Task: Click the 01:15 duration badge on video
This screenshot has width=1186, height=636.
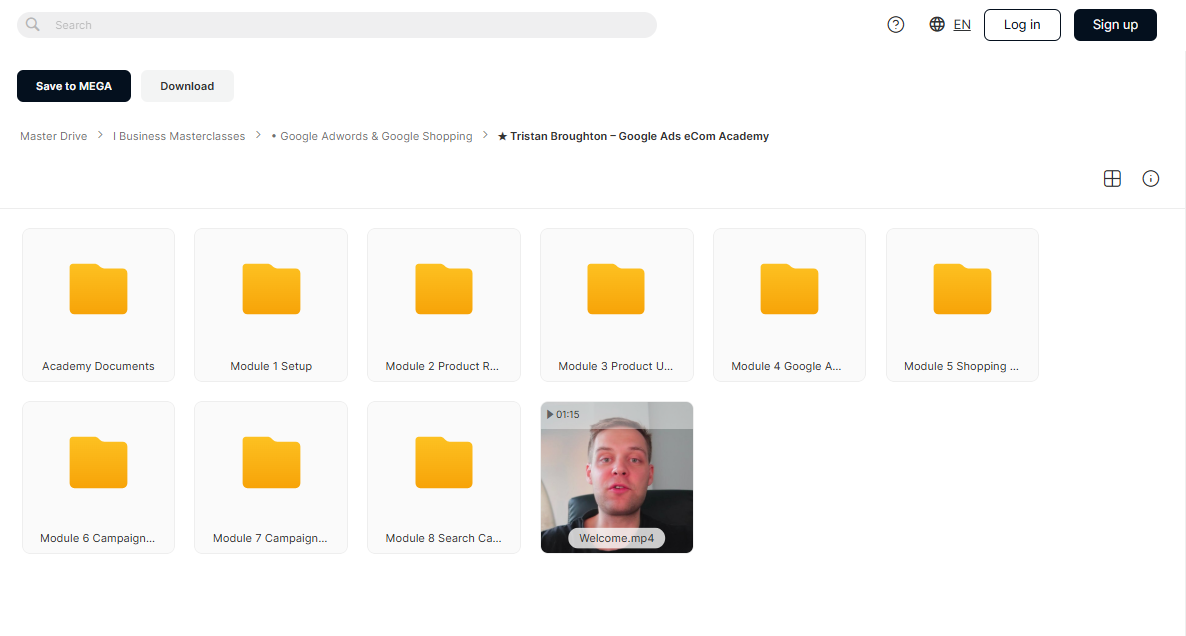Action: (x=563, y=414)
